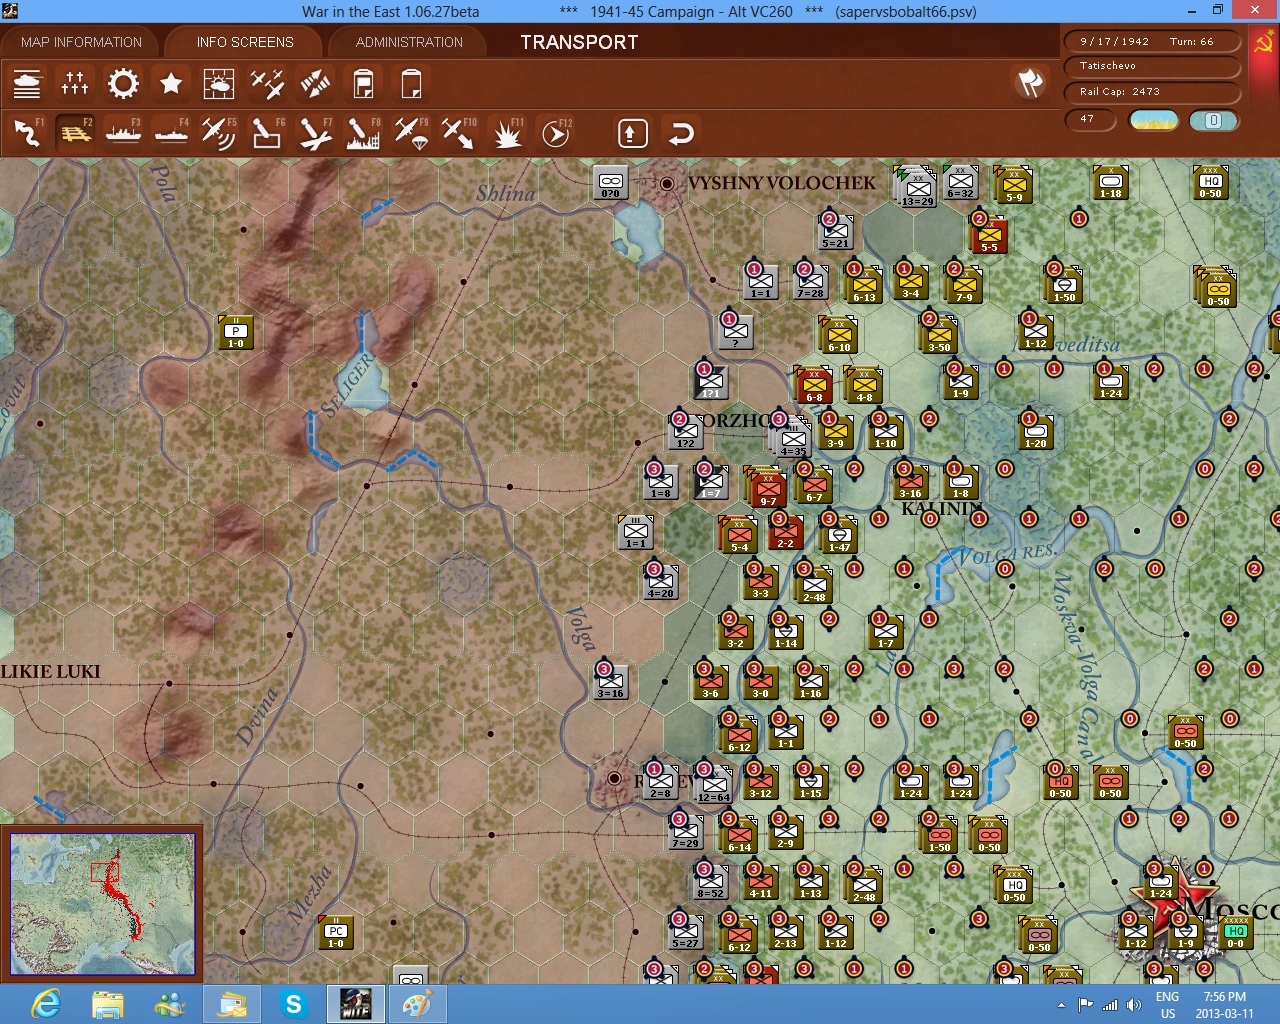Open the INFO SCREENS tab
Image resolution: width=1280 pixels, height=1024 pixels.
(x=245, y=42)
